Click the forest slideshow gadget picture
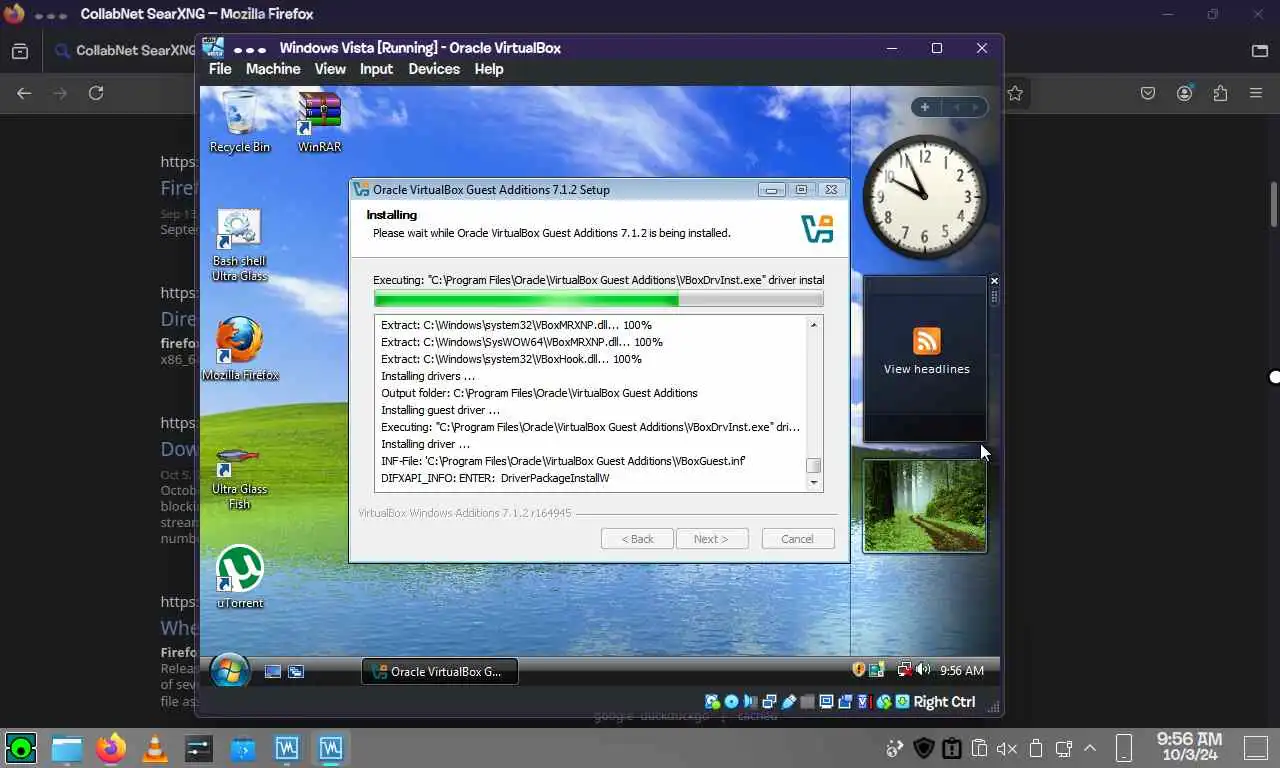This screenshot has height=768, width=1280. (x=925, y=506)
